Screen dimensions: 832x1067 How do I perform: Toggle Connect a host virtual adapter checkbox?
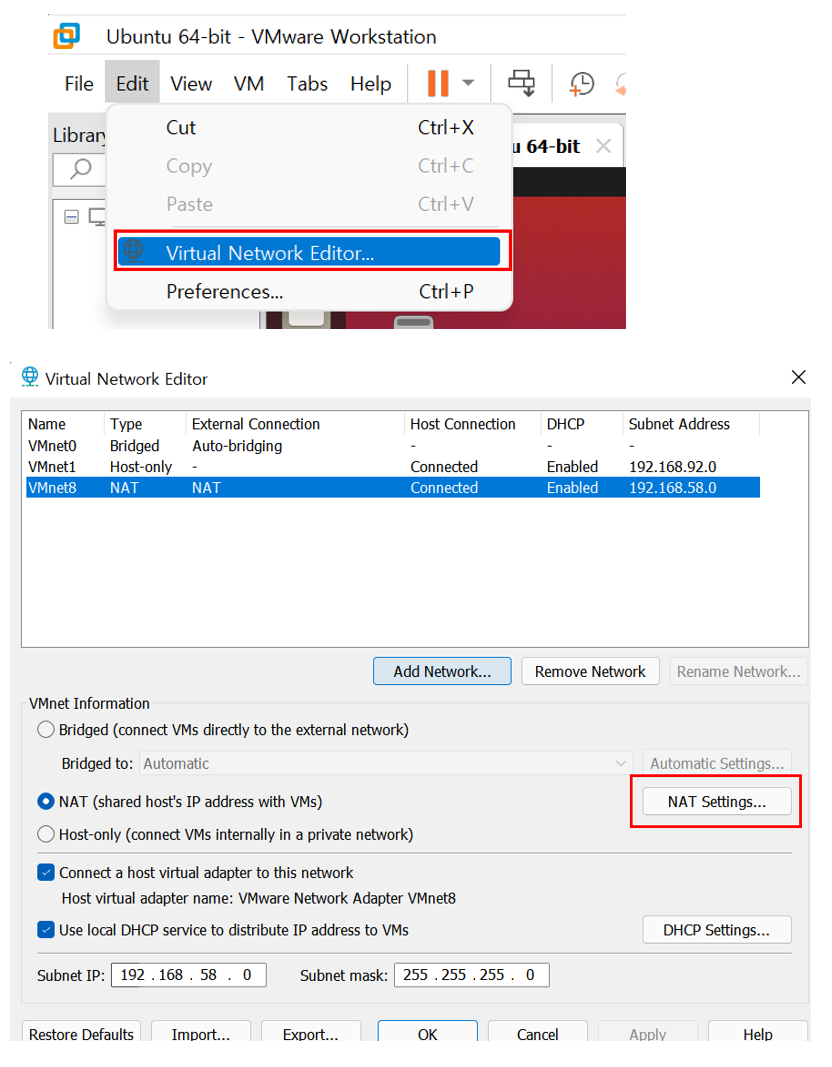coord(46,872)
